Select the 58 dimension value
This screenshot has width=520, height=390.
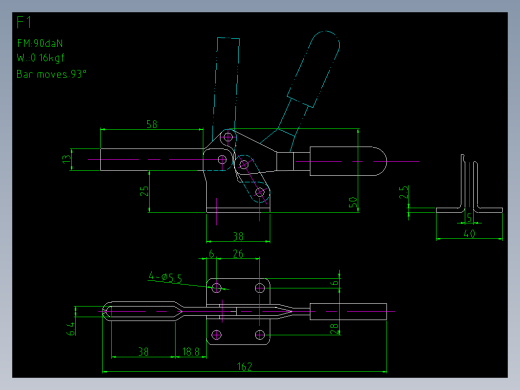[152, 124]
